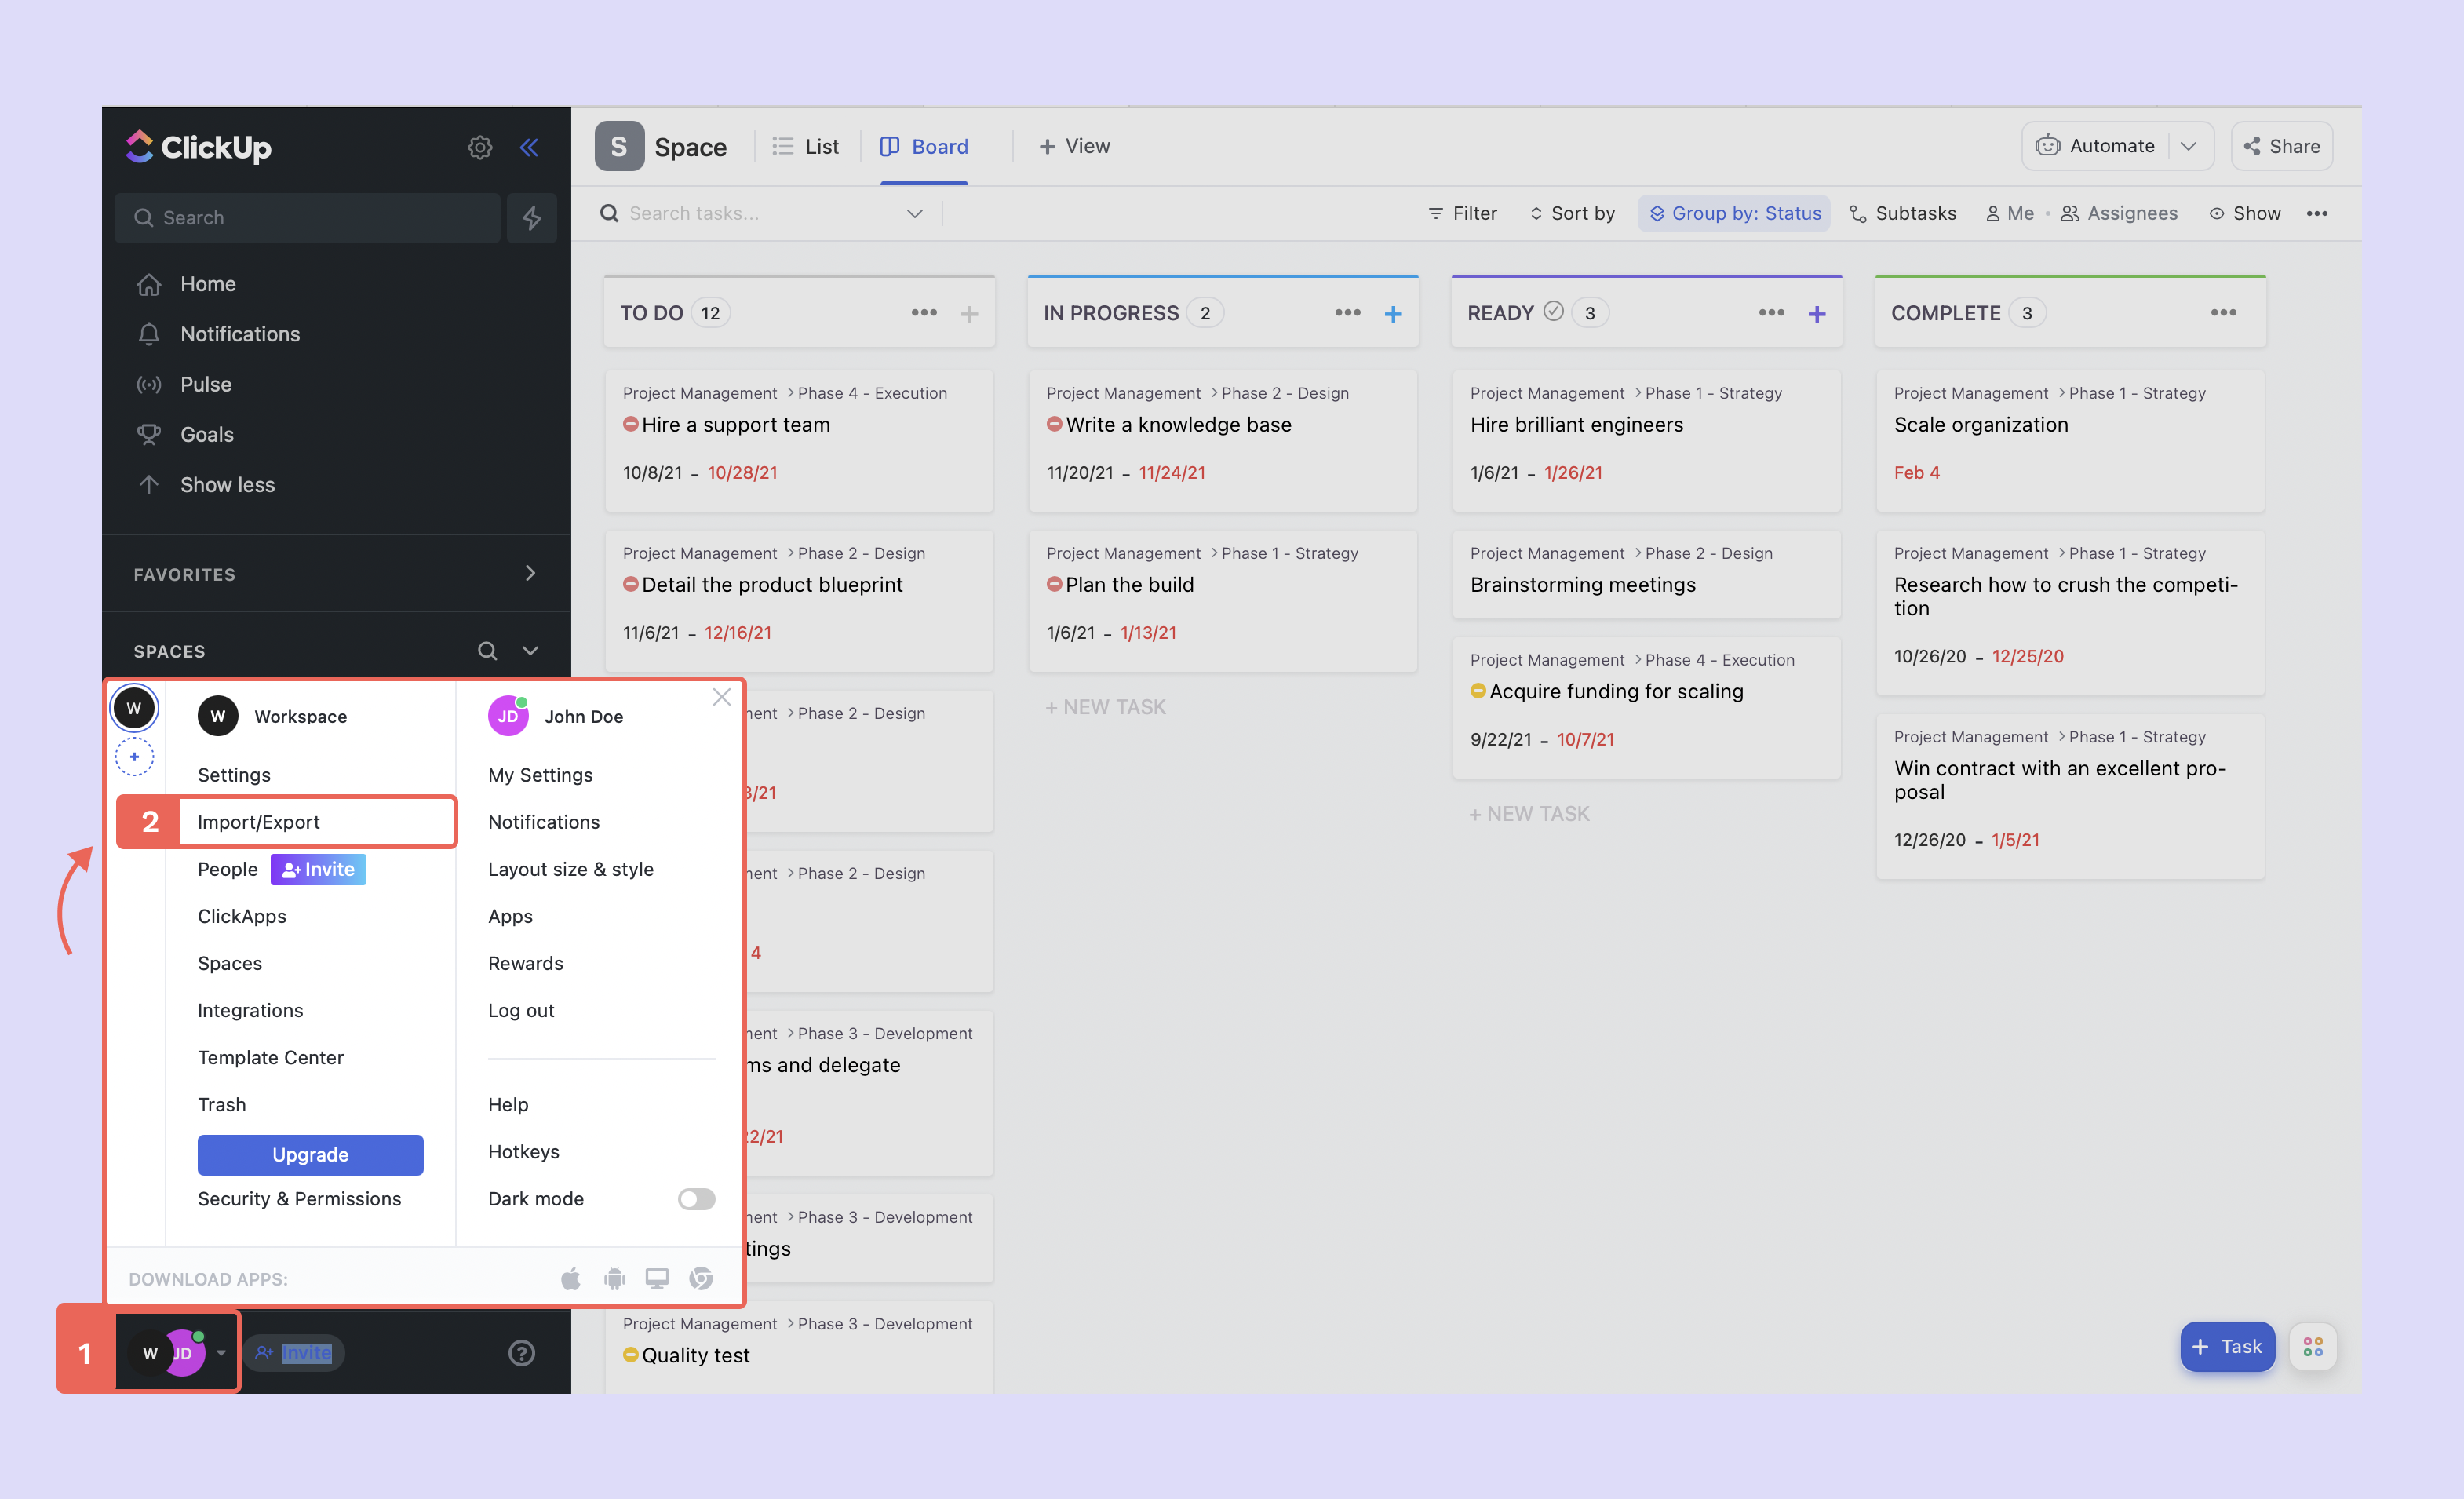The width and height of the screenshot is (2464, 1499).
Task: Open the Automate dropdown arrow
Action: point(2189,146)
